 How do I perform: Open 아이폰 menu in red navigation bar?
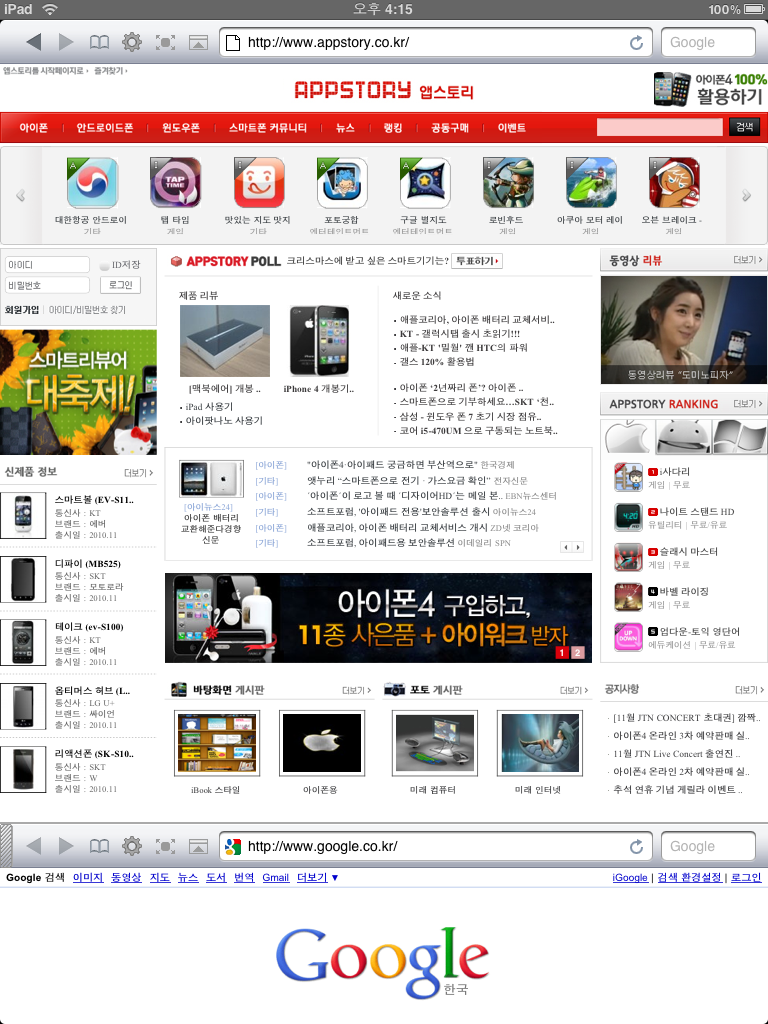coord(33,128)
